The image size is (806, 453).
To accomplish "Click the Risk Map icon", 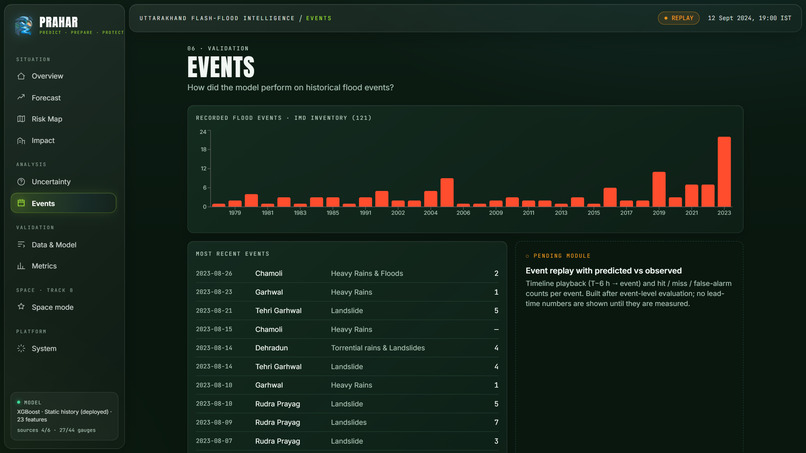I will tap(21, 119).
